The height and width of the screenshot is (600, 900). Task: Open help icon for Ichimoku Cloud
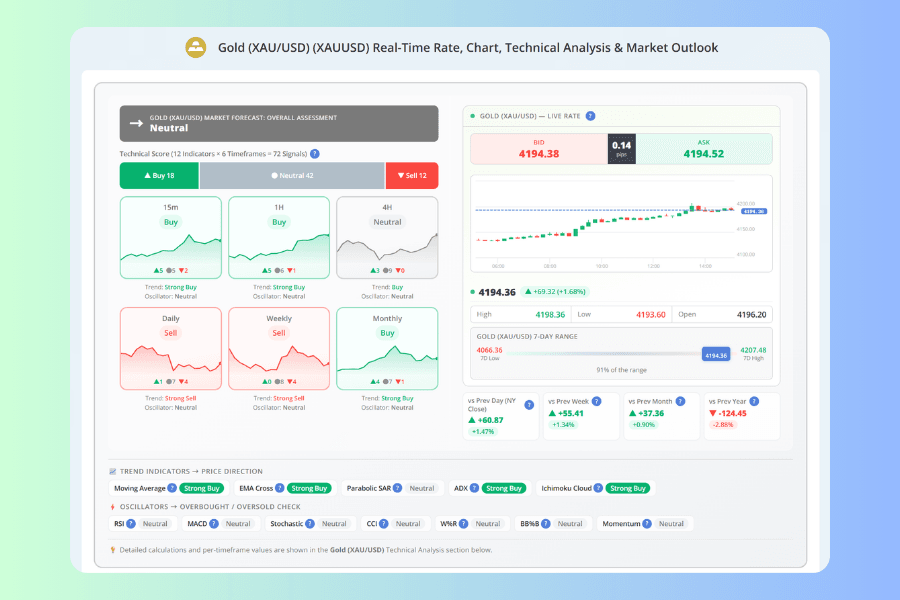tap(598, 488)
